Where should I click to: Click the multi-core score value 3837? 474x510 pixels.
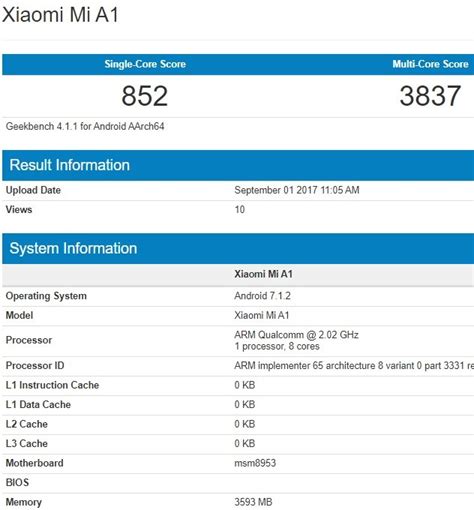point(430,96)
